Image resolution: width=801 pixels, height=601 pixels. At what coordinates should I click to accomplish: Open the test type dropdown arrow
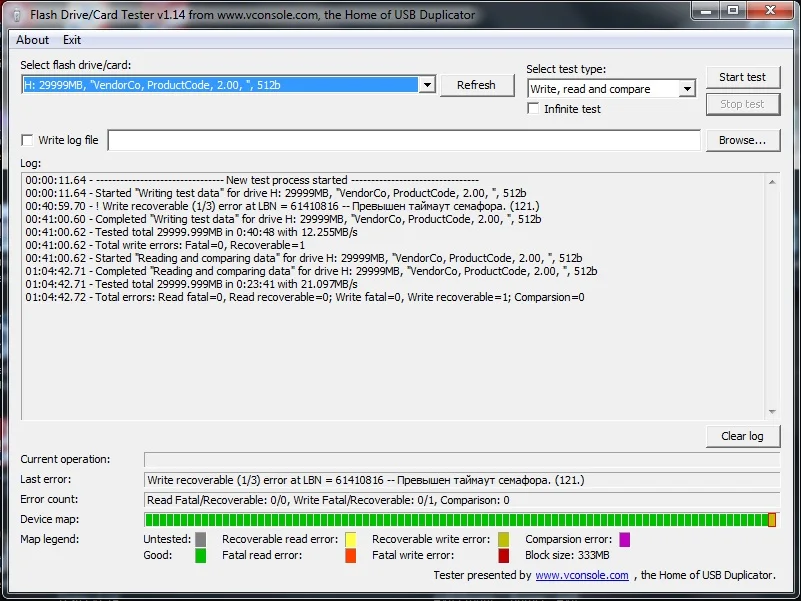(687, 89)
